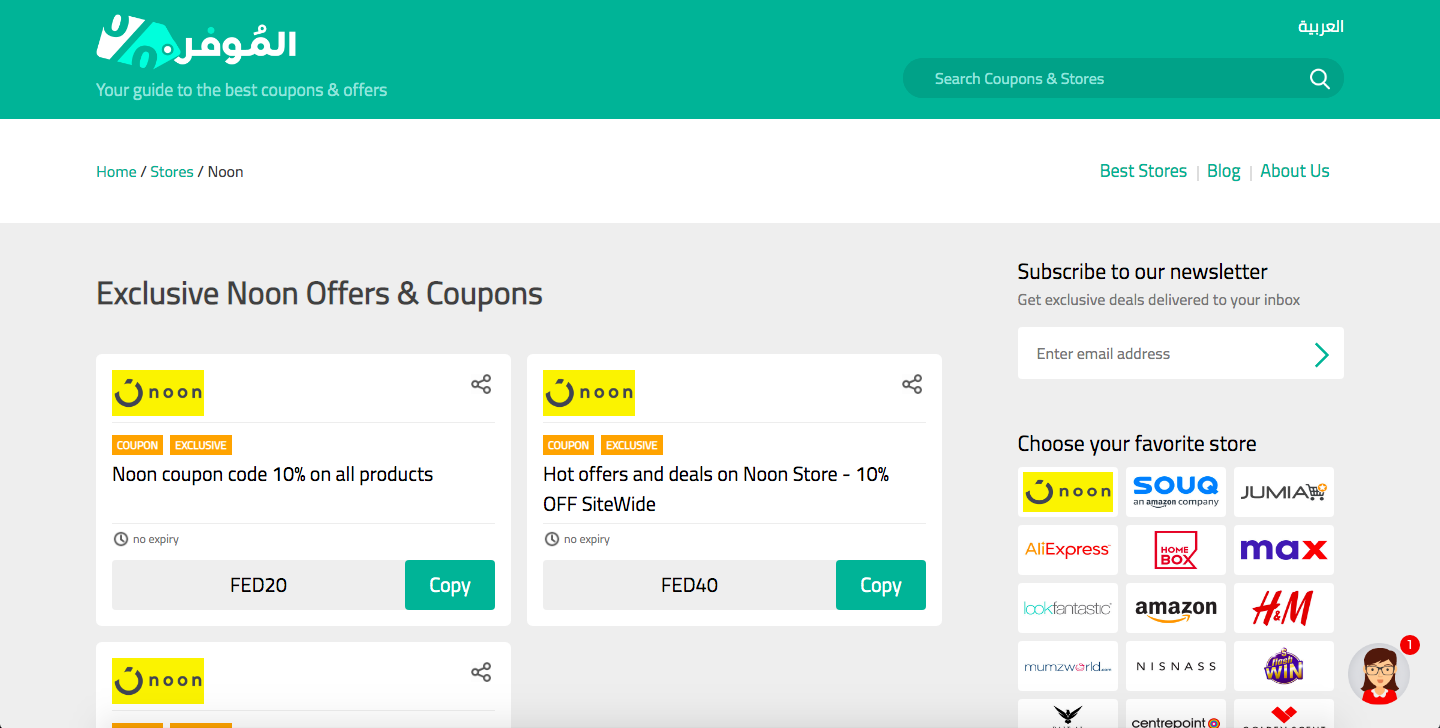This screenshot has height=728, width=1440.
Task: Choose the Lookfantastic store logo
Action: click(1068, 608)
